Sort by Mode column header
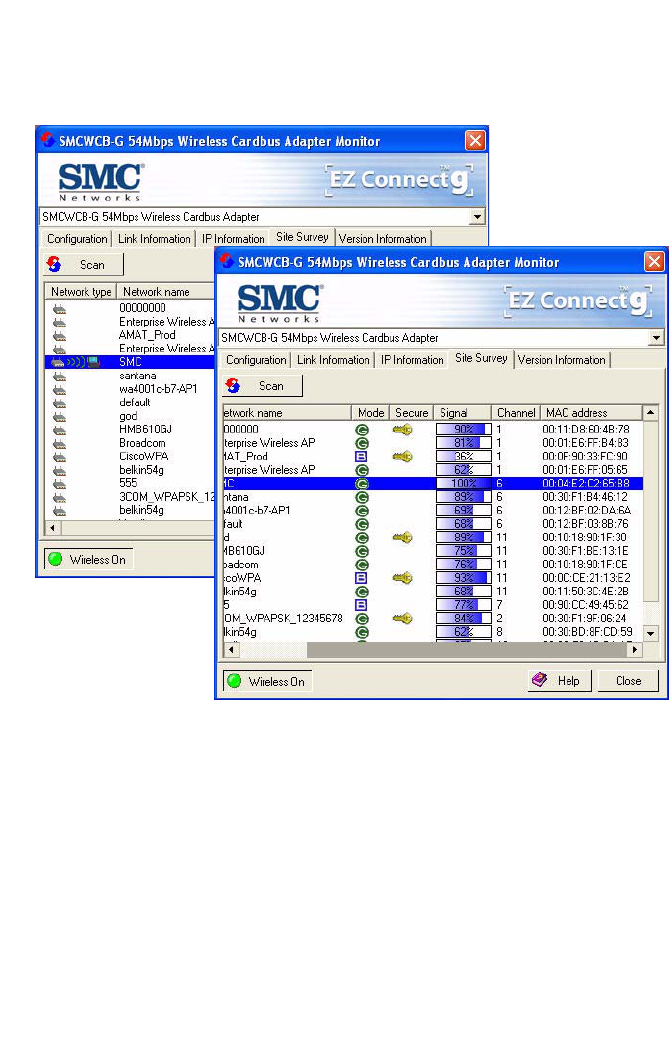Image resolution: width=669 pixels, height=1043 pixels. tap(370, 412)
